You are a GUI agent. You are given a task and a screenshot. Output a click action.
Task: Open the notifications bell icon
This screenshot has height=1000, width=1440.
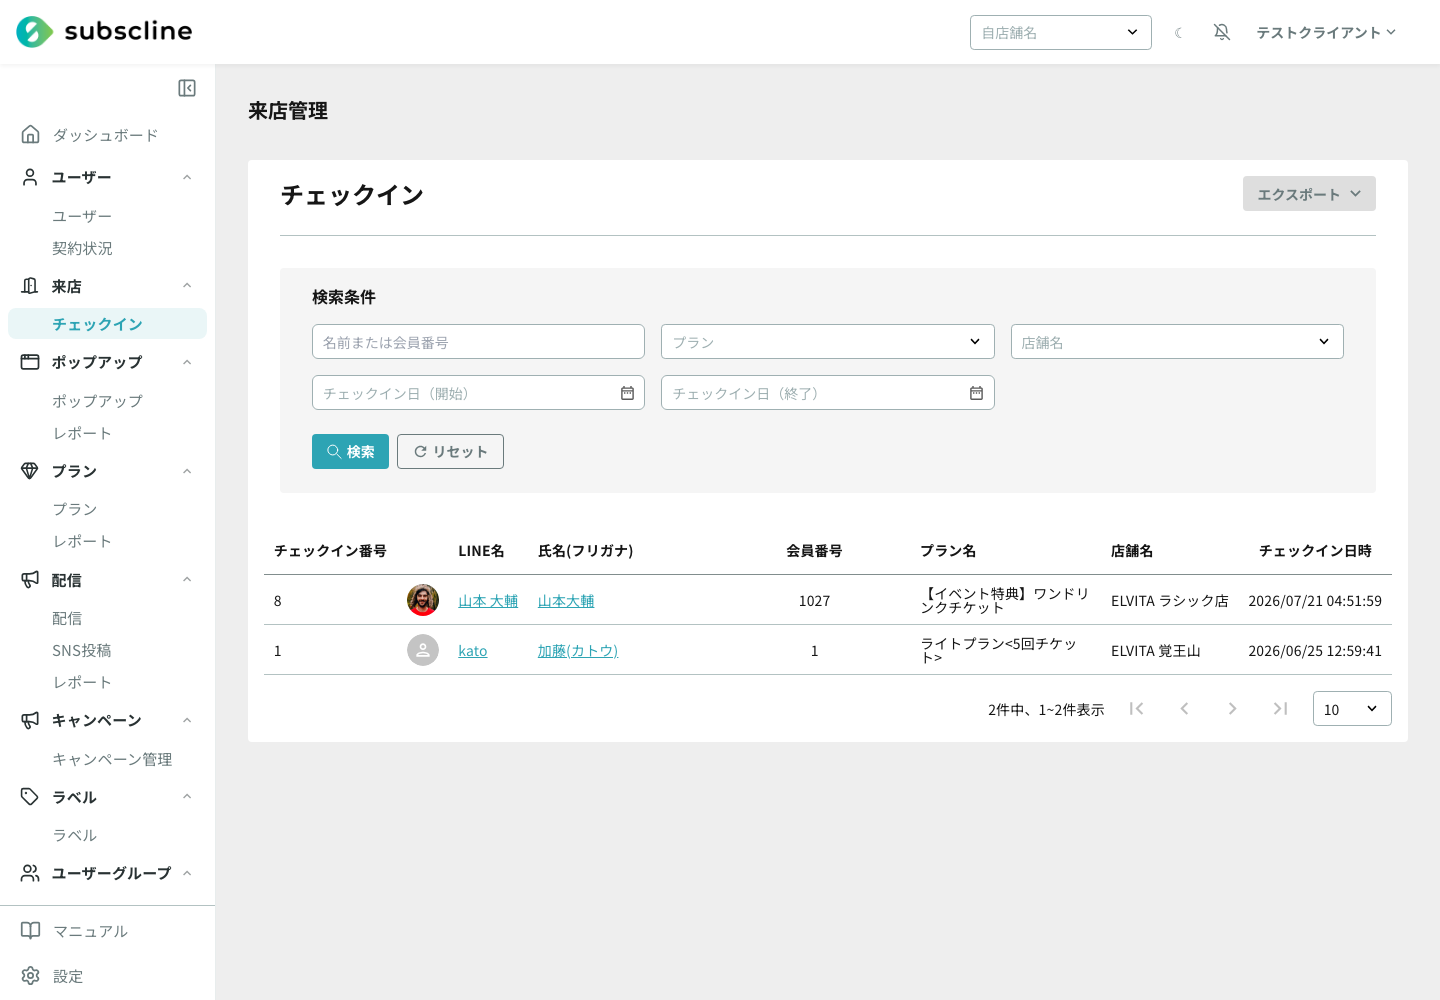pyautogui.click(x=1222, y=32)
